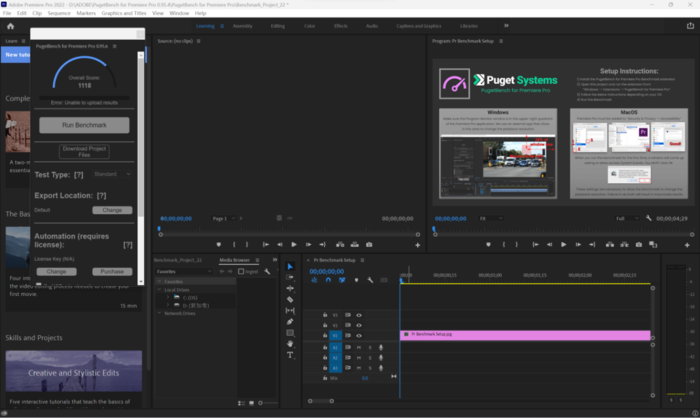Click the Run Benchmark button
Viewport: 700px width, 418px height.
click(84, 125)
